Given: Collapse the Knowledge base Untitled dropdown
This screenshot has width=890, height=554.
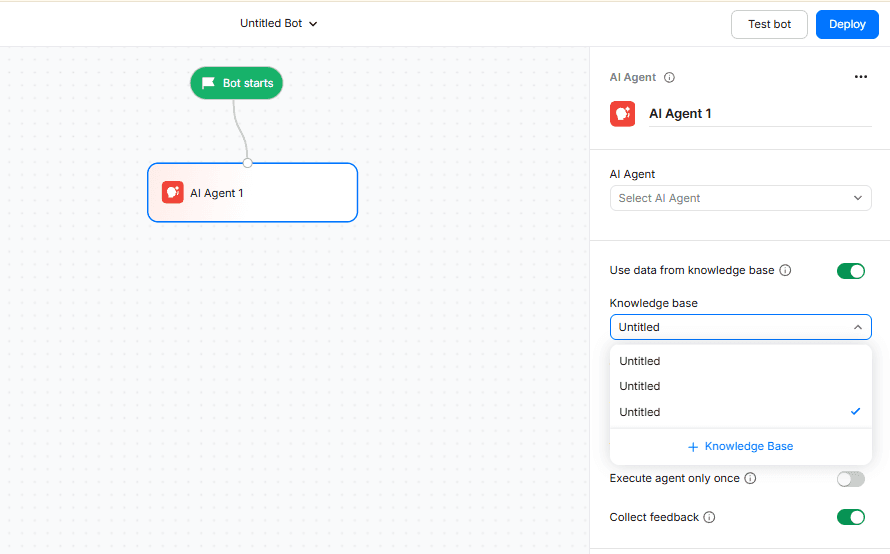Looking at the screenshot, I should point(740,327).
